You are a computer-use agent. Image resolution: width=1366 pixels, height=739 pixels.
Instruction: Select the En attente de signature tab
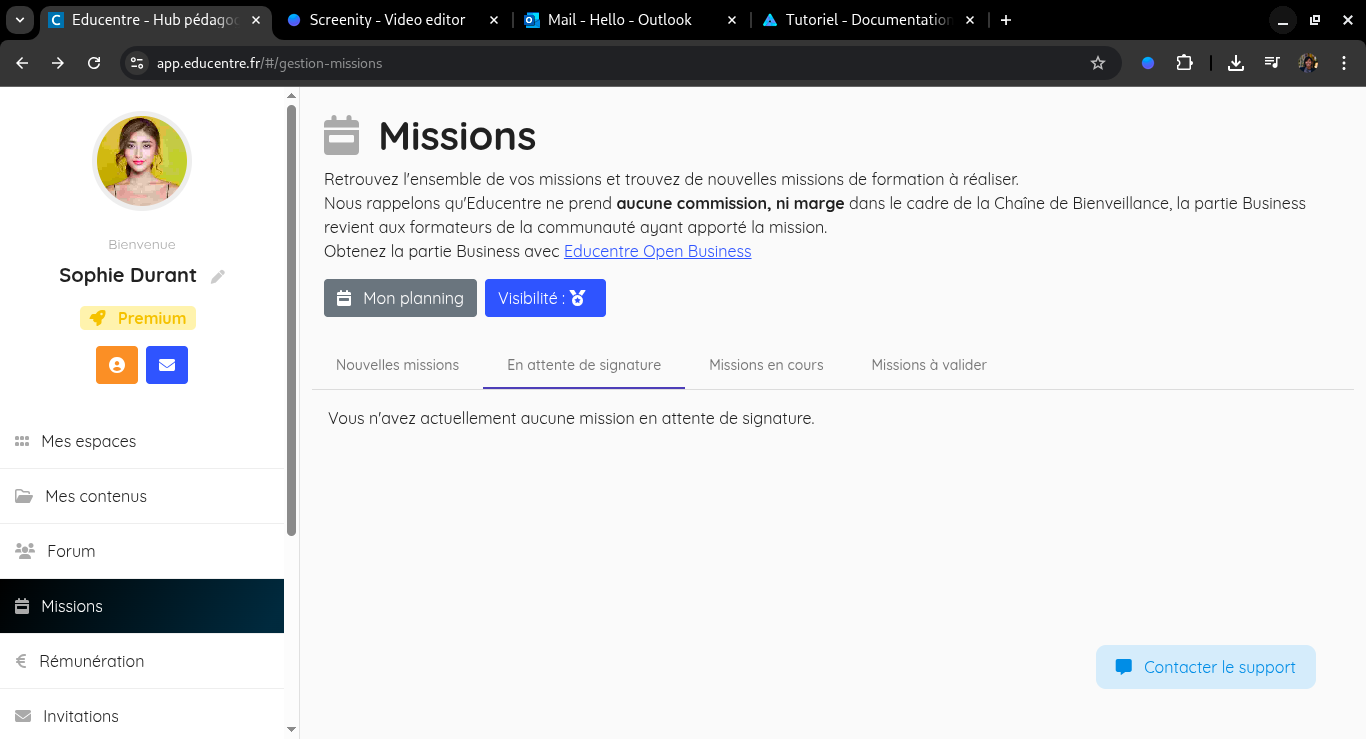click(x=584, y=365)
